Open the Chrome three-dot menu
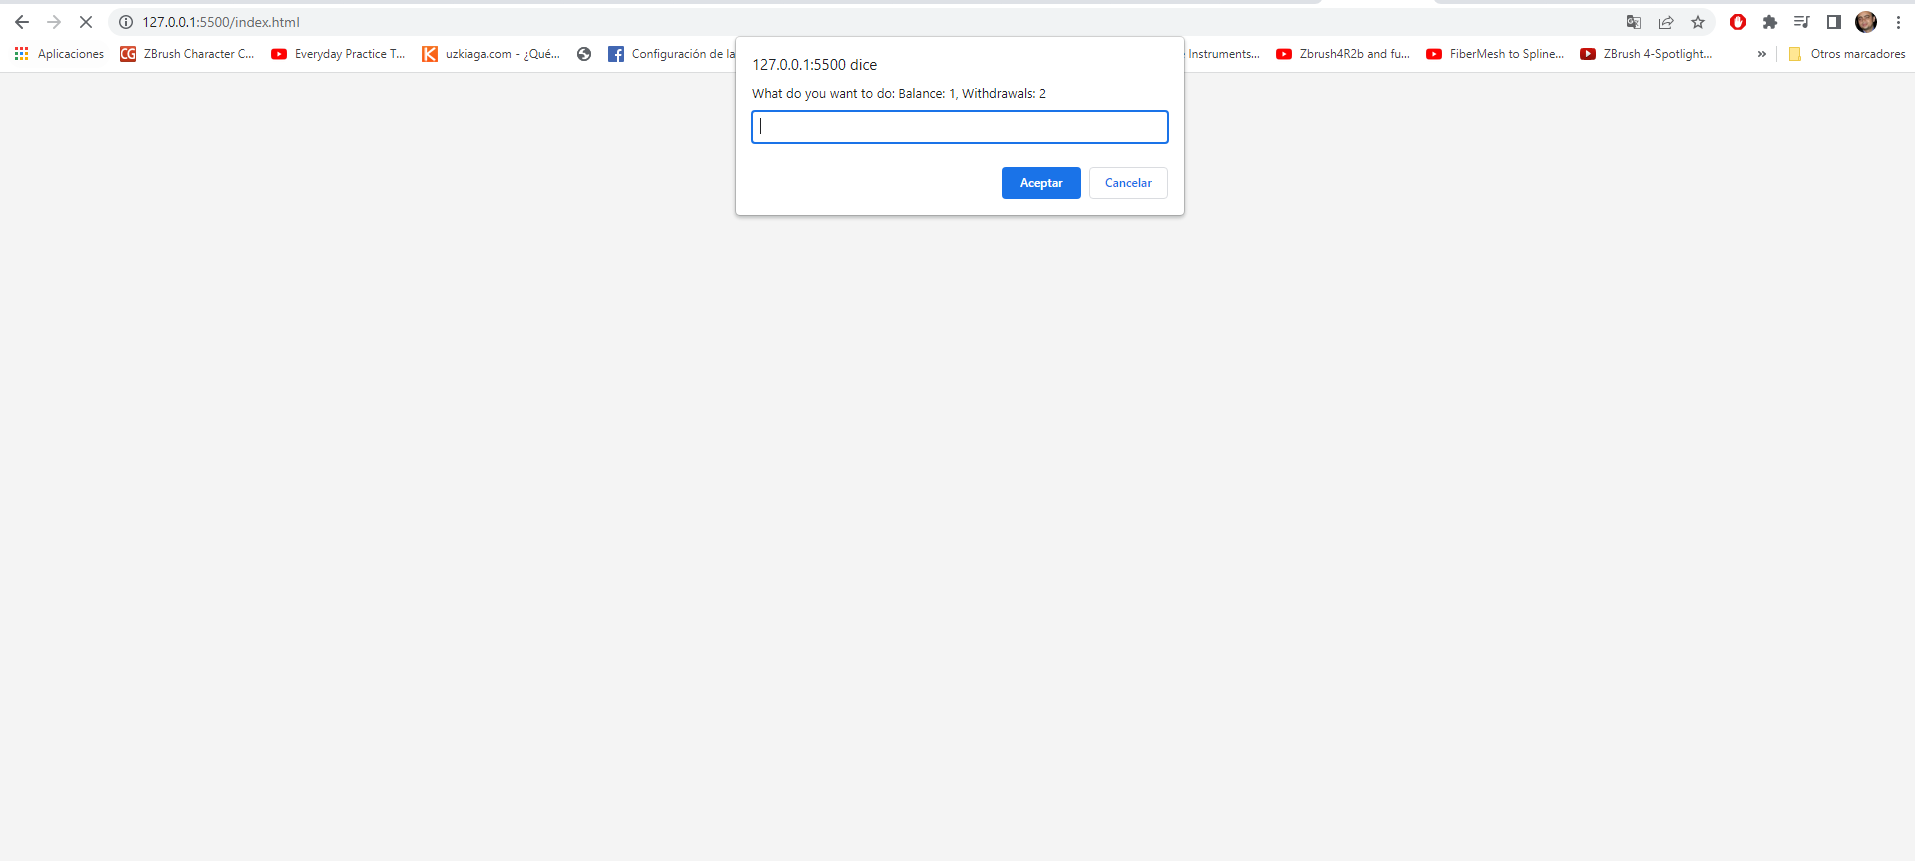1915x861 pixels. 1898,22
